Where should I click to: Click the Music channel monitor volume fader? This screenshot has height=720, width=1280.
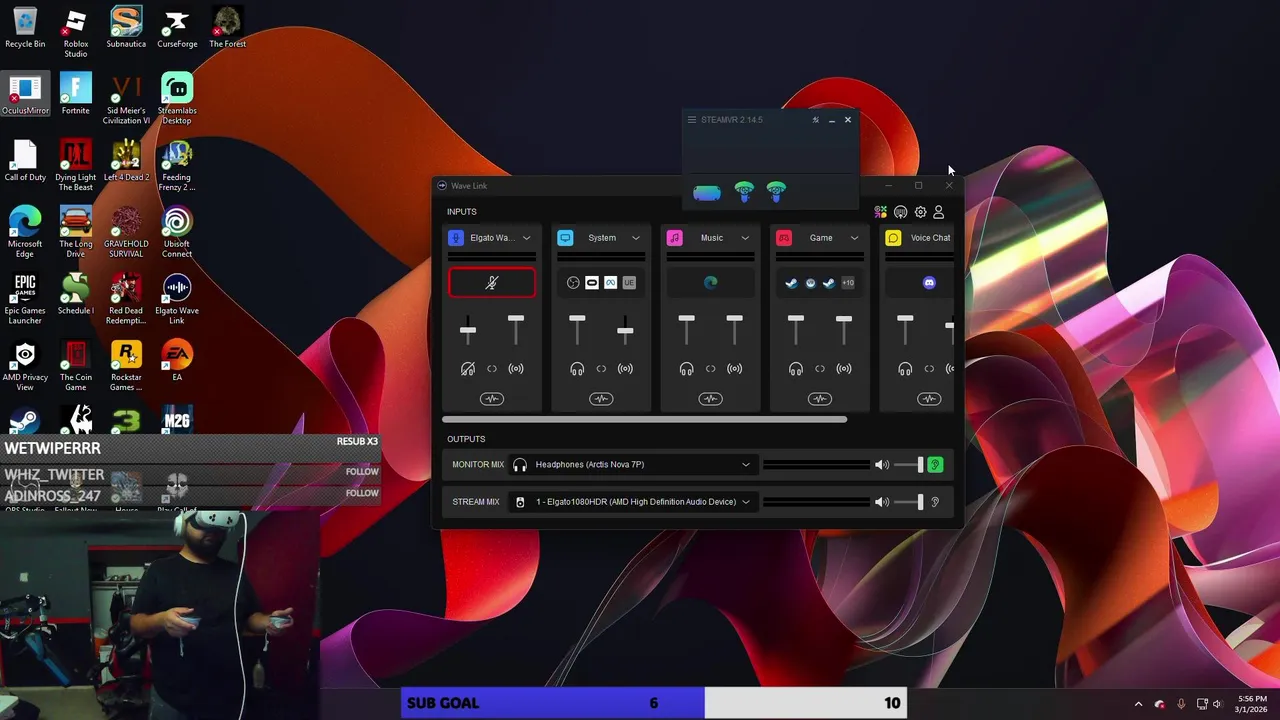686,330
